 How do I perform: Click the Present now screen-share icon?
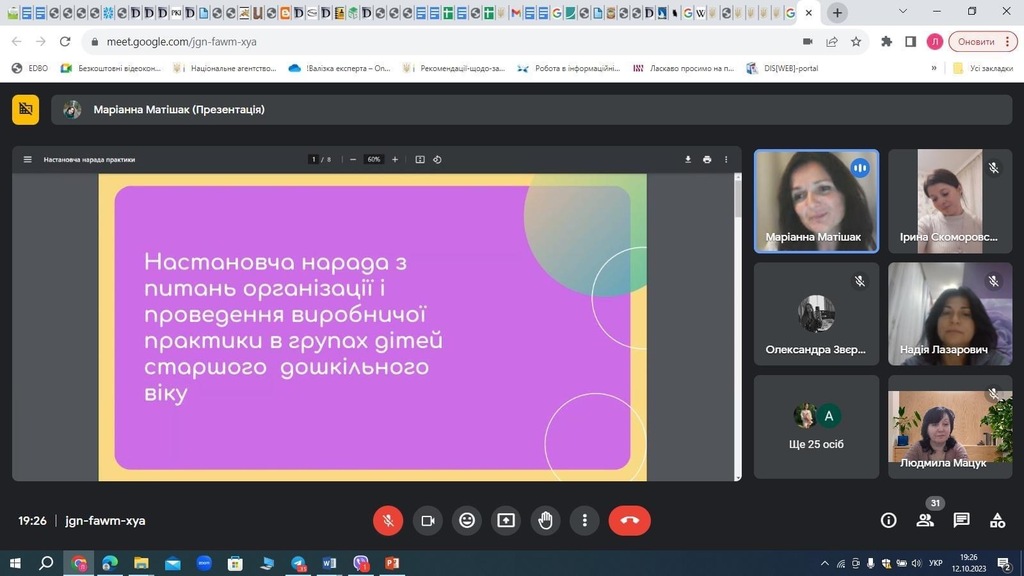(506, 520)
